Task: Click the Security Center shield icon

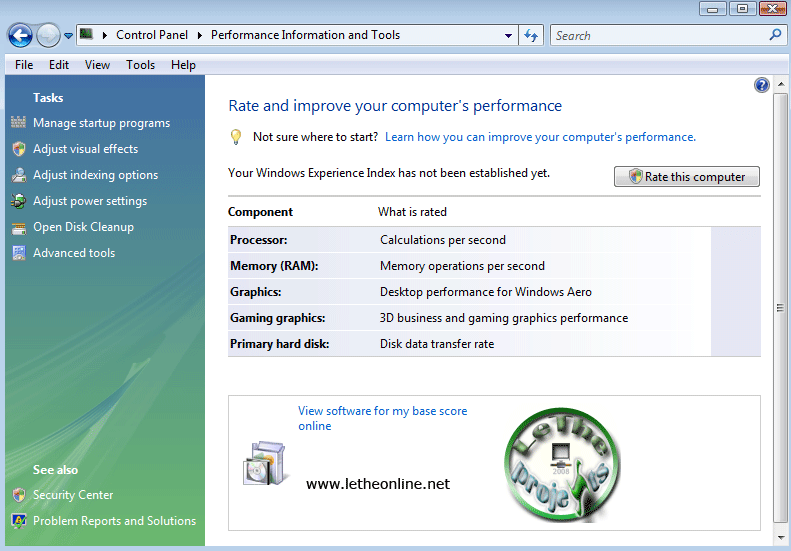Action: [x=18, y=495]
